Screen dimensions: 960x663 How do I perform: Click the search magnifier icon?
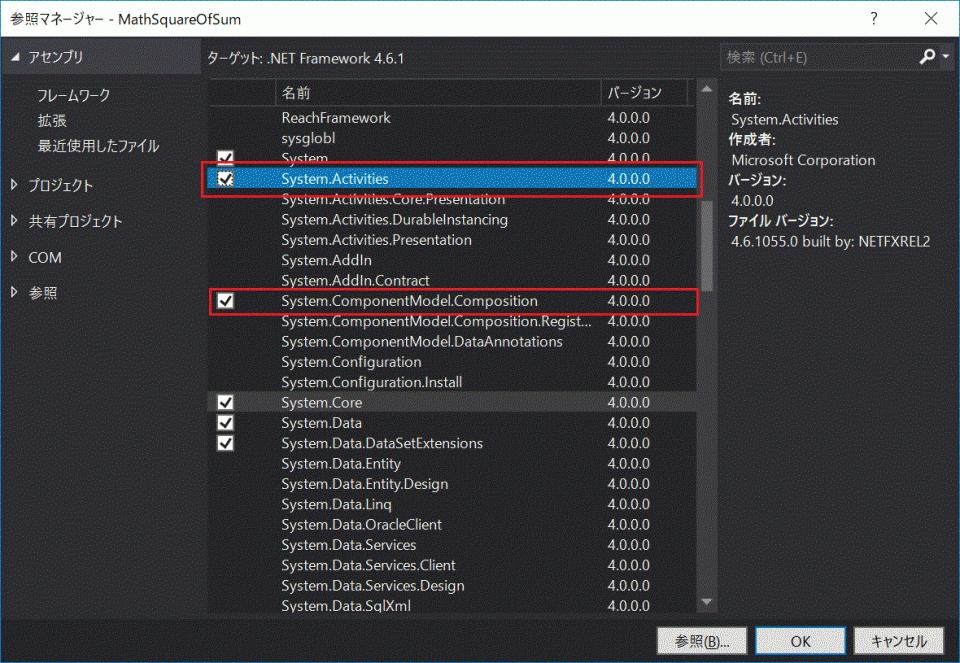coord(928,57)
